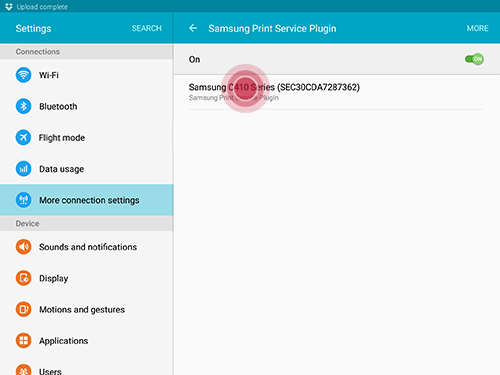
Task: Tap the 'Samsung Print Service Plugin' subtitle under printer
Action: tap(234, 98)
